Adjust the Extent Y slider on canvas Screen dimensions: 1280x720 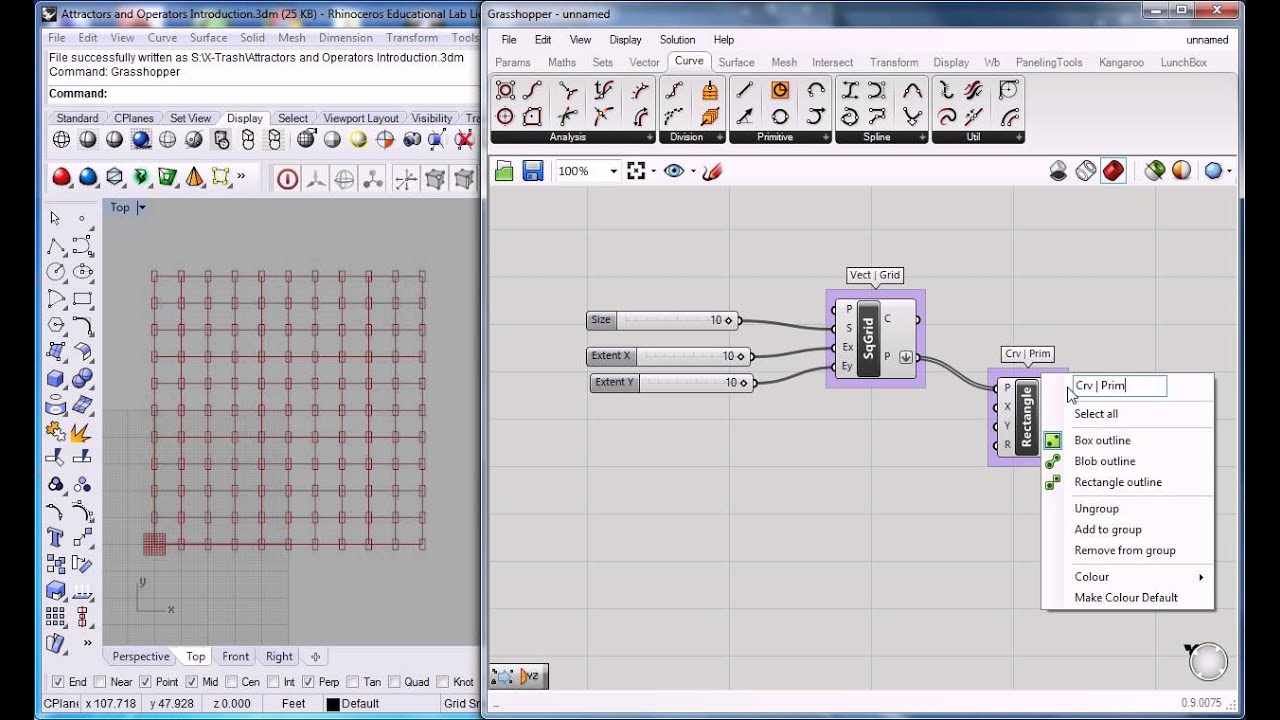673,382
